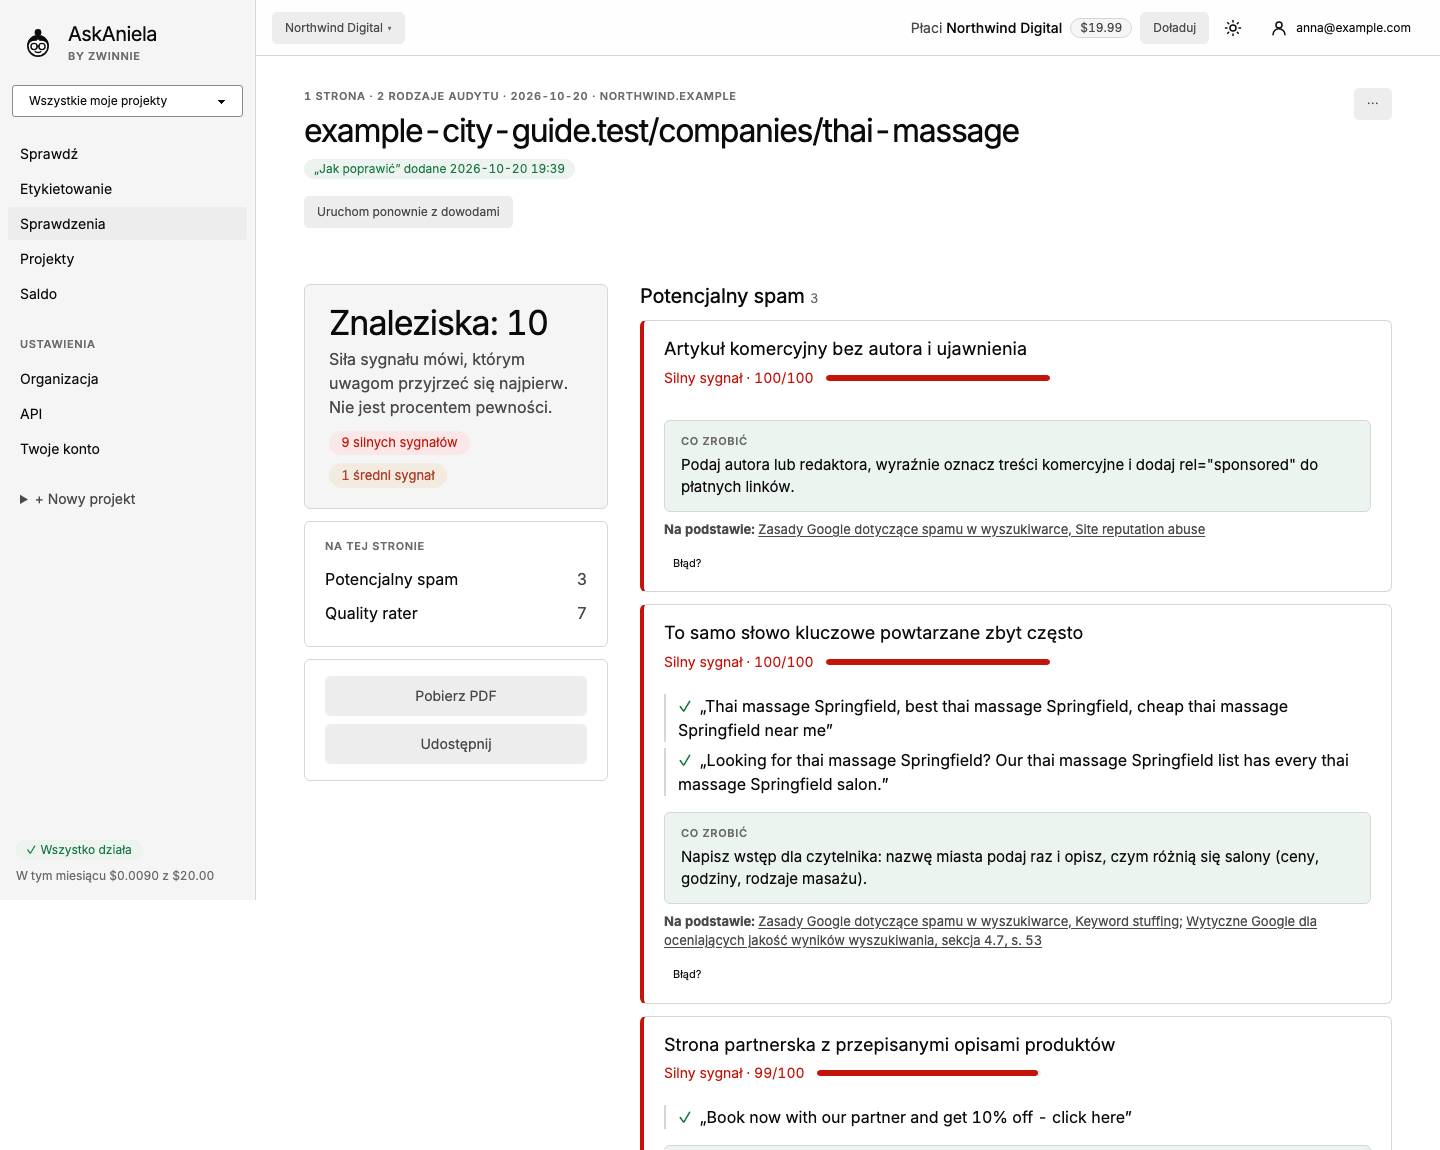The width and height of the screenshot is (1440, 1150).
Task: Click Uruchom ponownie z dowodami button
Action: [408, 212]
